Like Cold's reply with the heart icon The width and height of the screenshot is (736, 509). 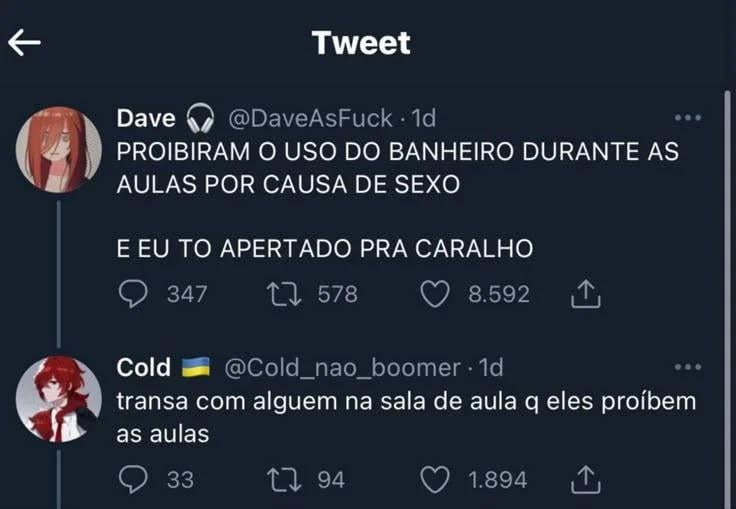[435, 479]
